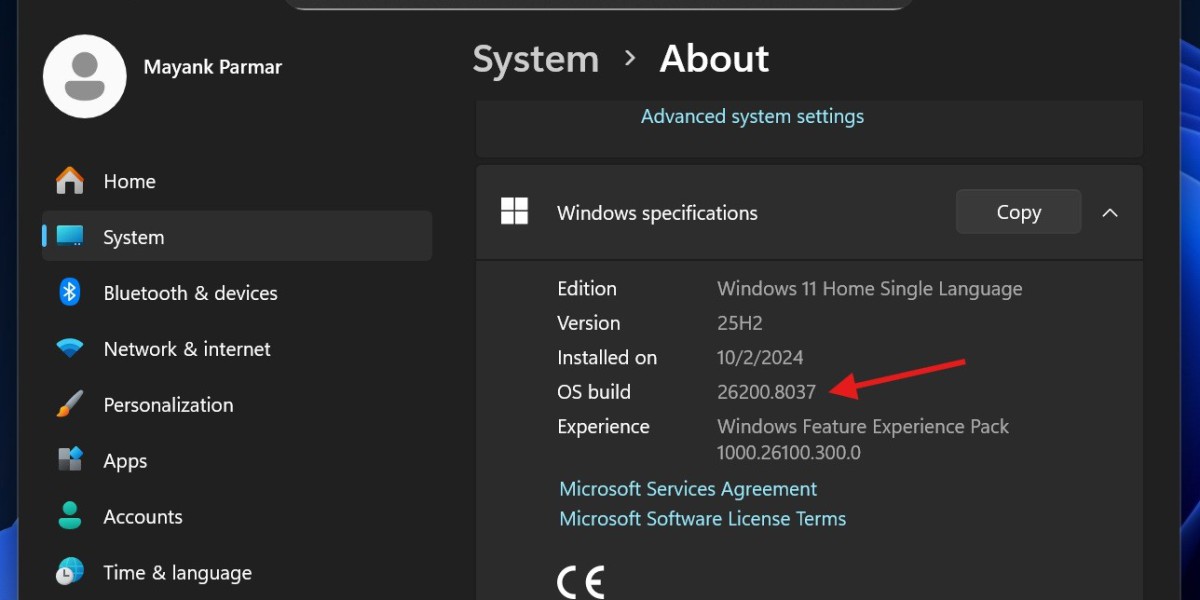The width and height of the screenshot is (1200, 600).
Task: Open the Apps section icon
Action: (70, 461)
